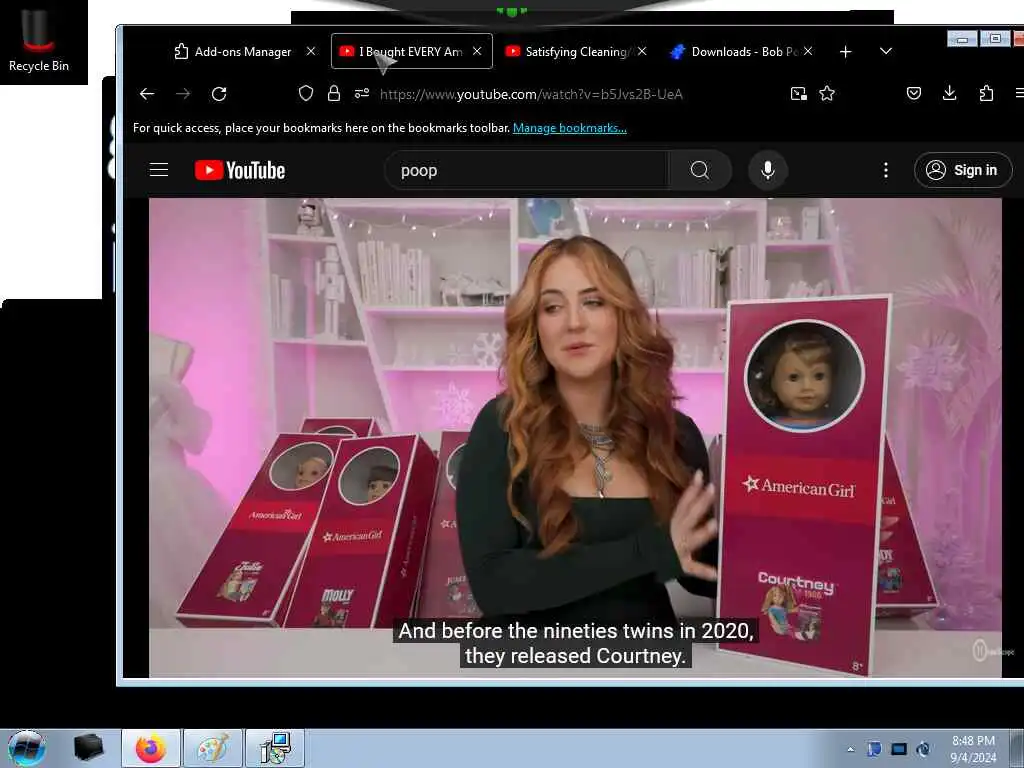
Task: Open the site permissions icon
Action: point(362,93)
